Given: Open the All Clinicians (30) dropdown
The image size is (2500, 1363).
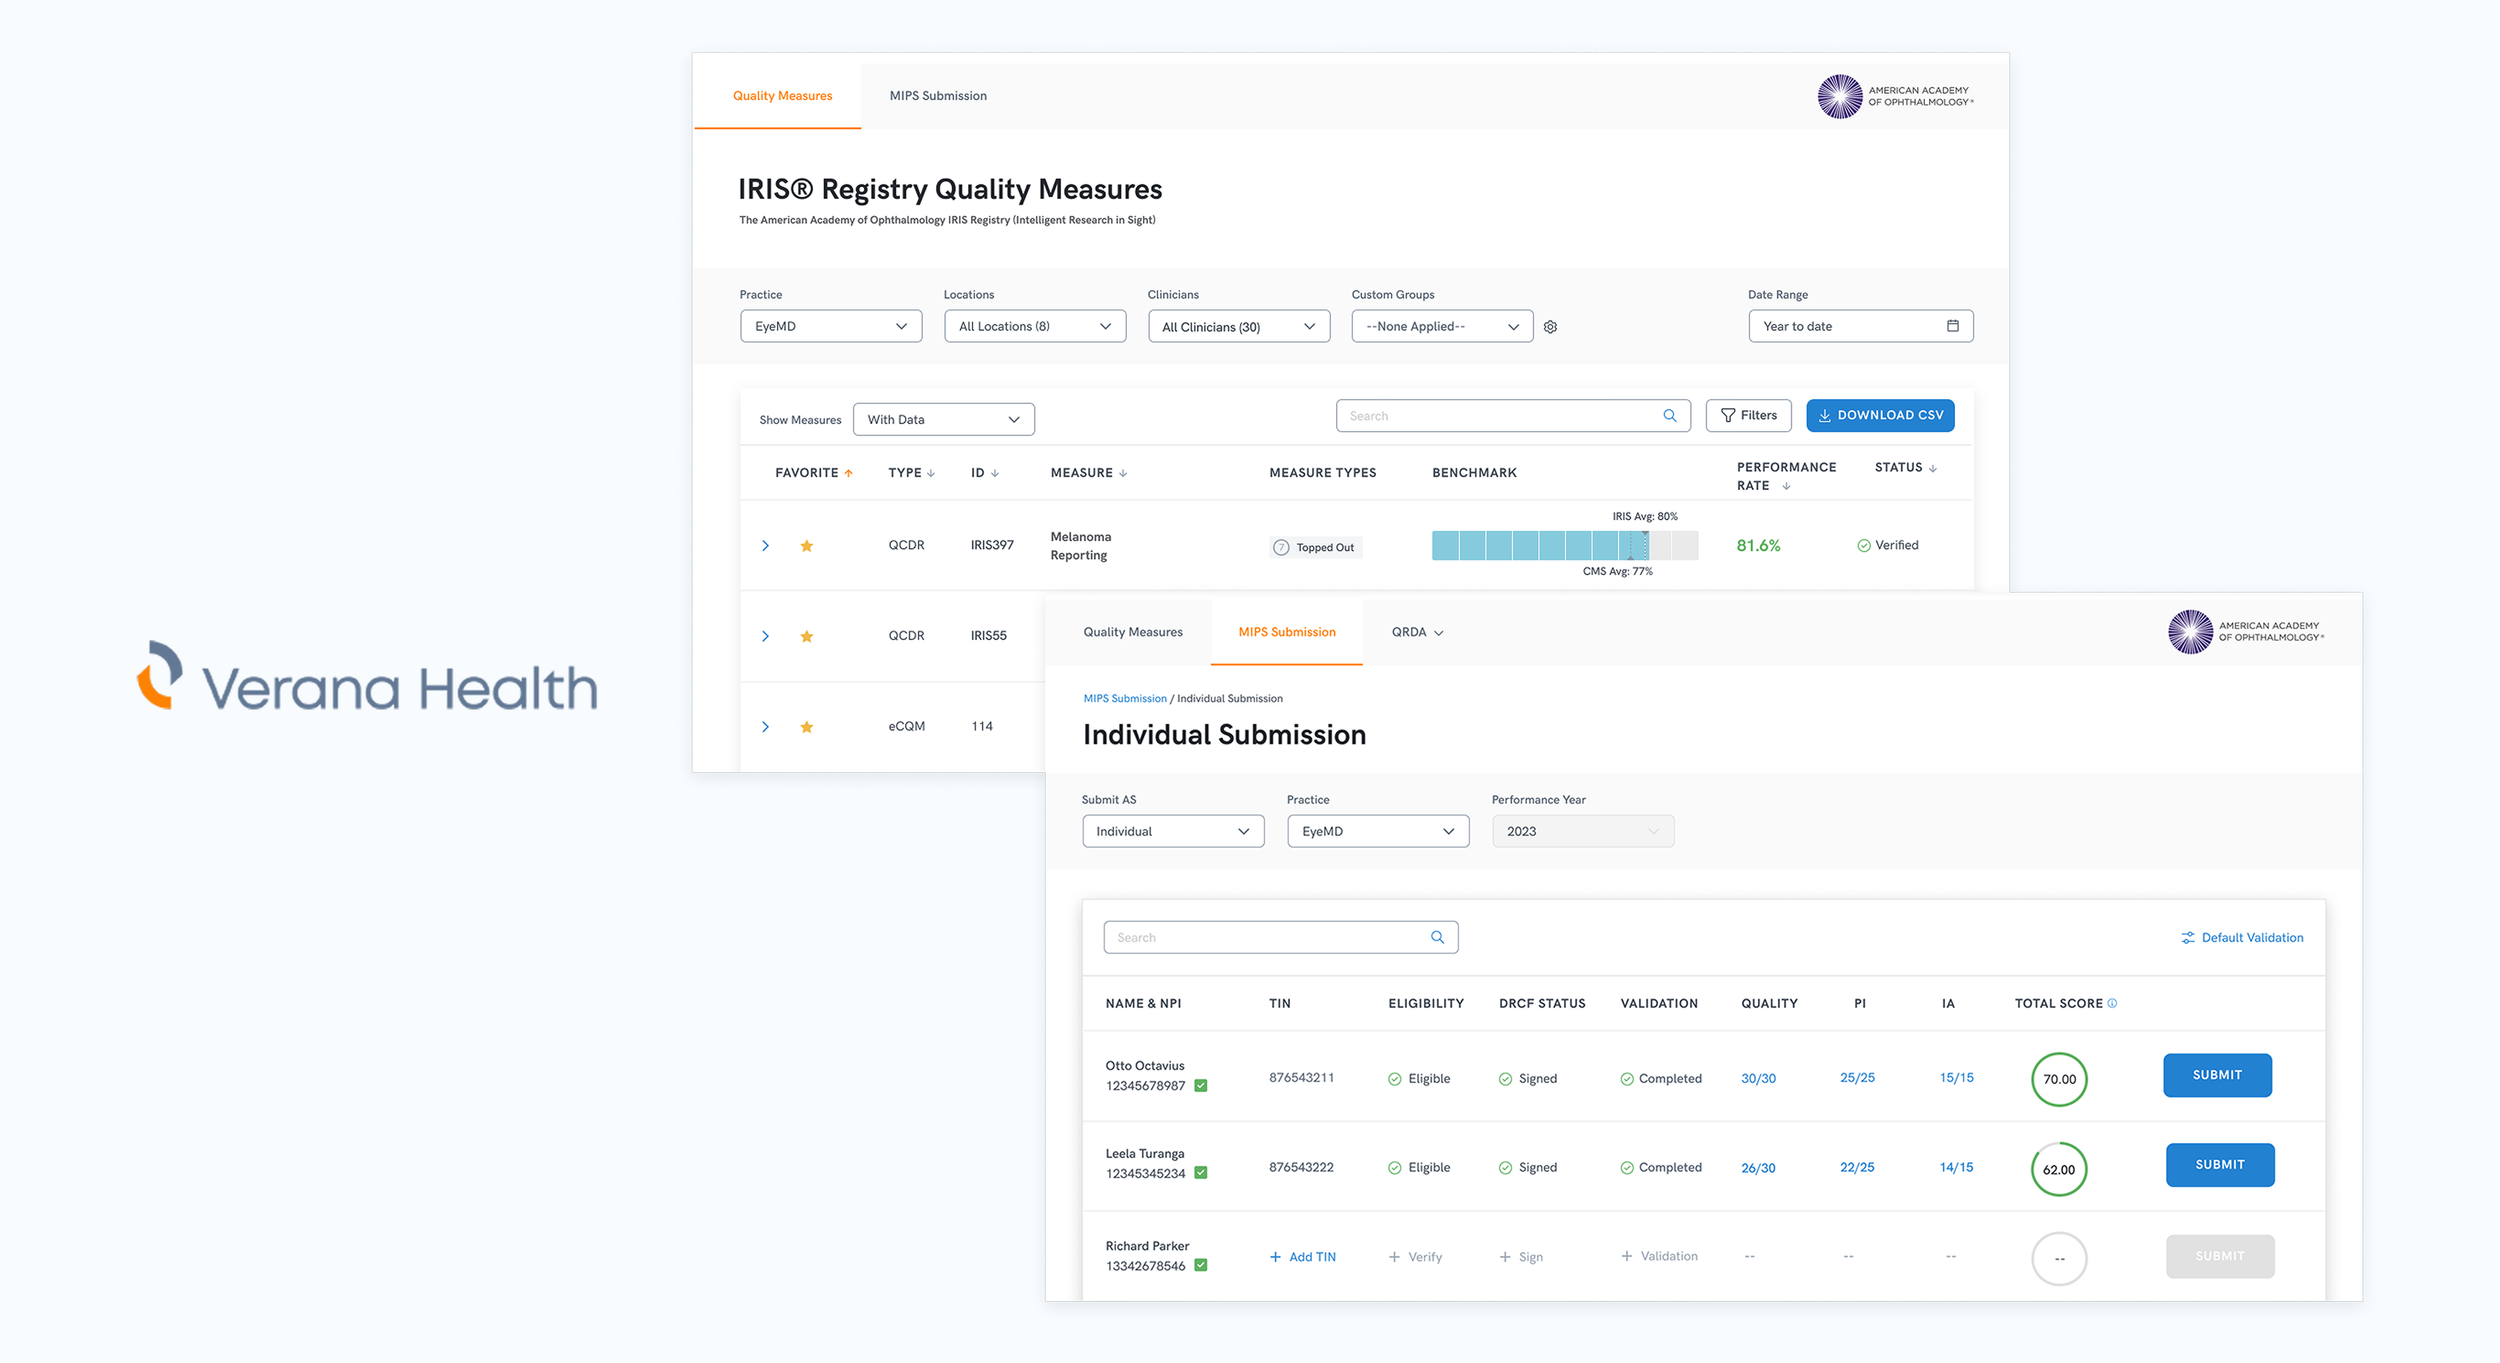Looking at the screenshot, I should pos(1238,327).
